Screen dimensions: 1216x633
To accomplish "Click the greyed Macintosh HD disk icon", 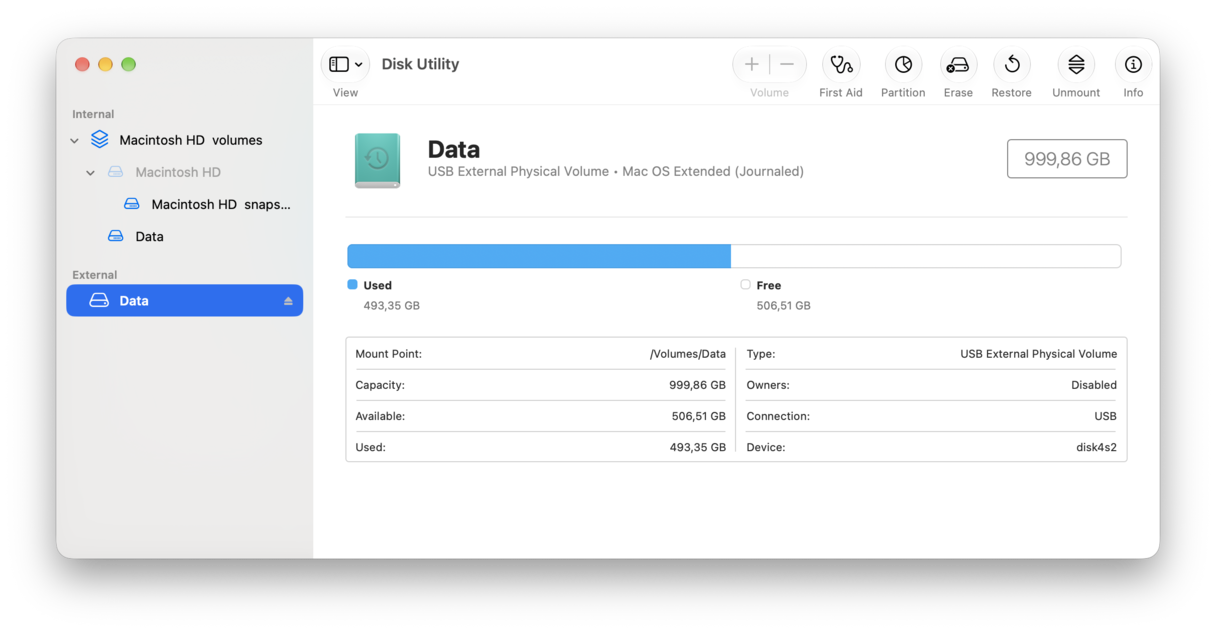I will coord(116,172).
